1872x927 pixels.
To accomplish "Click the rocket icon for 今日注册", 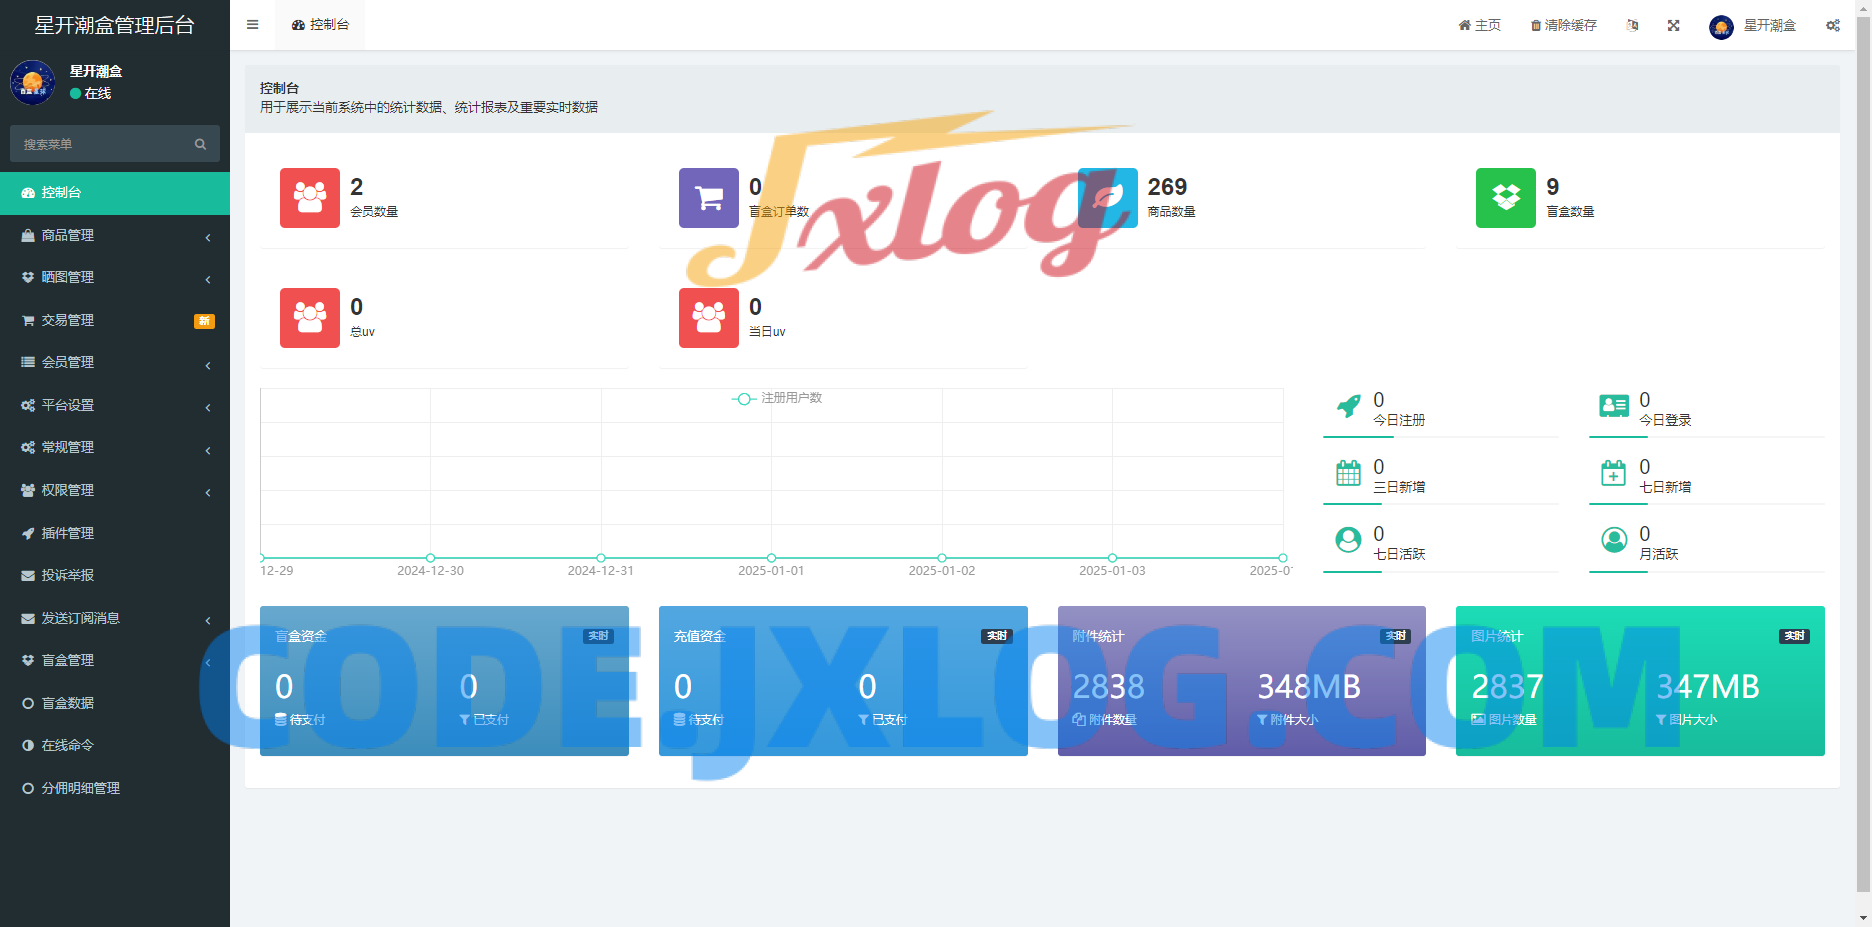I will [1348, 406].
